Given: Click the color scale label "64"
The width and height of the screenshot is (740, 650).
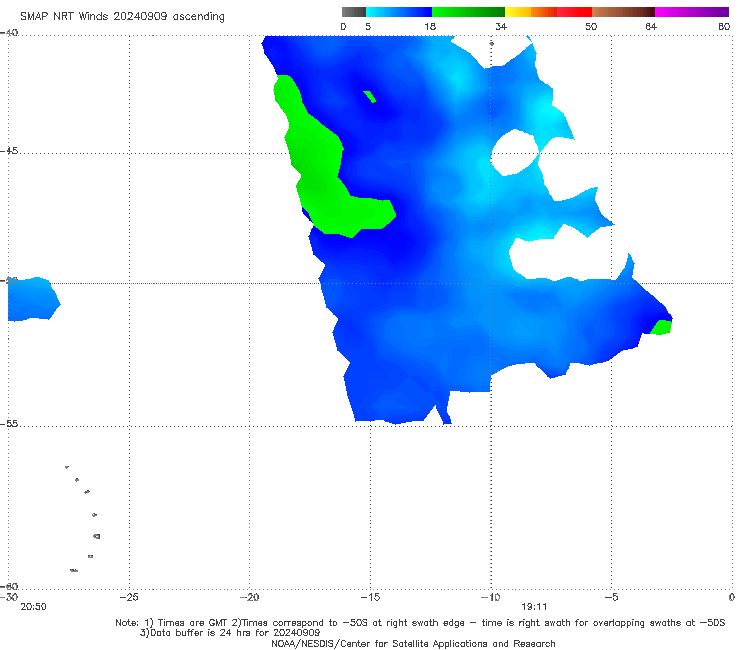Looking at the screenshot, I should [x=651, y=26].
